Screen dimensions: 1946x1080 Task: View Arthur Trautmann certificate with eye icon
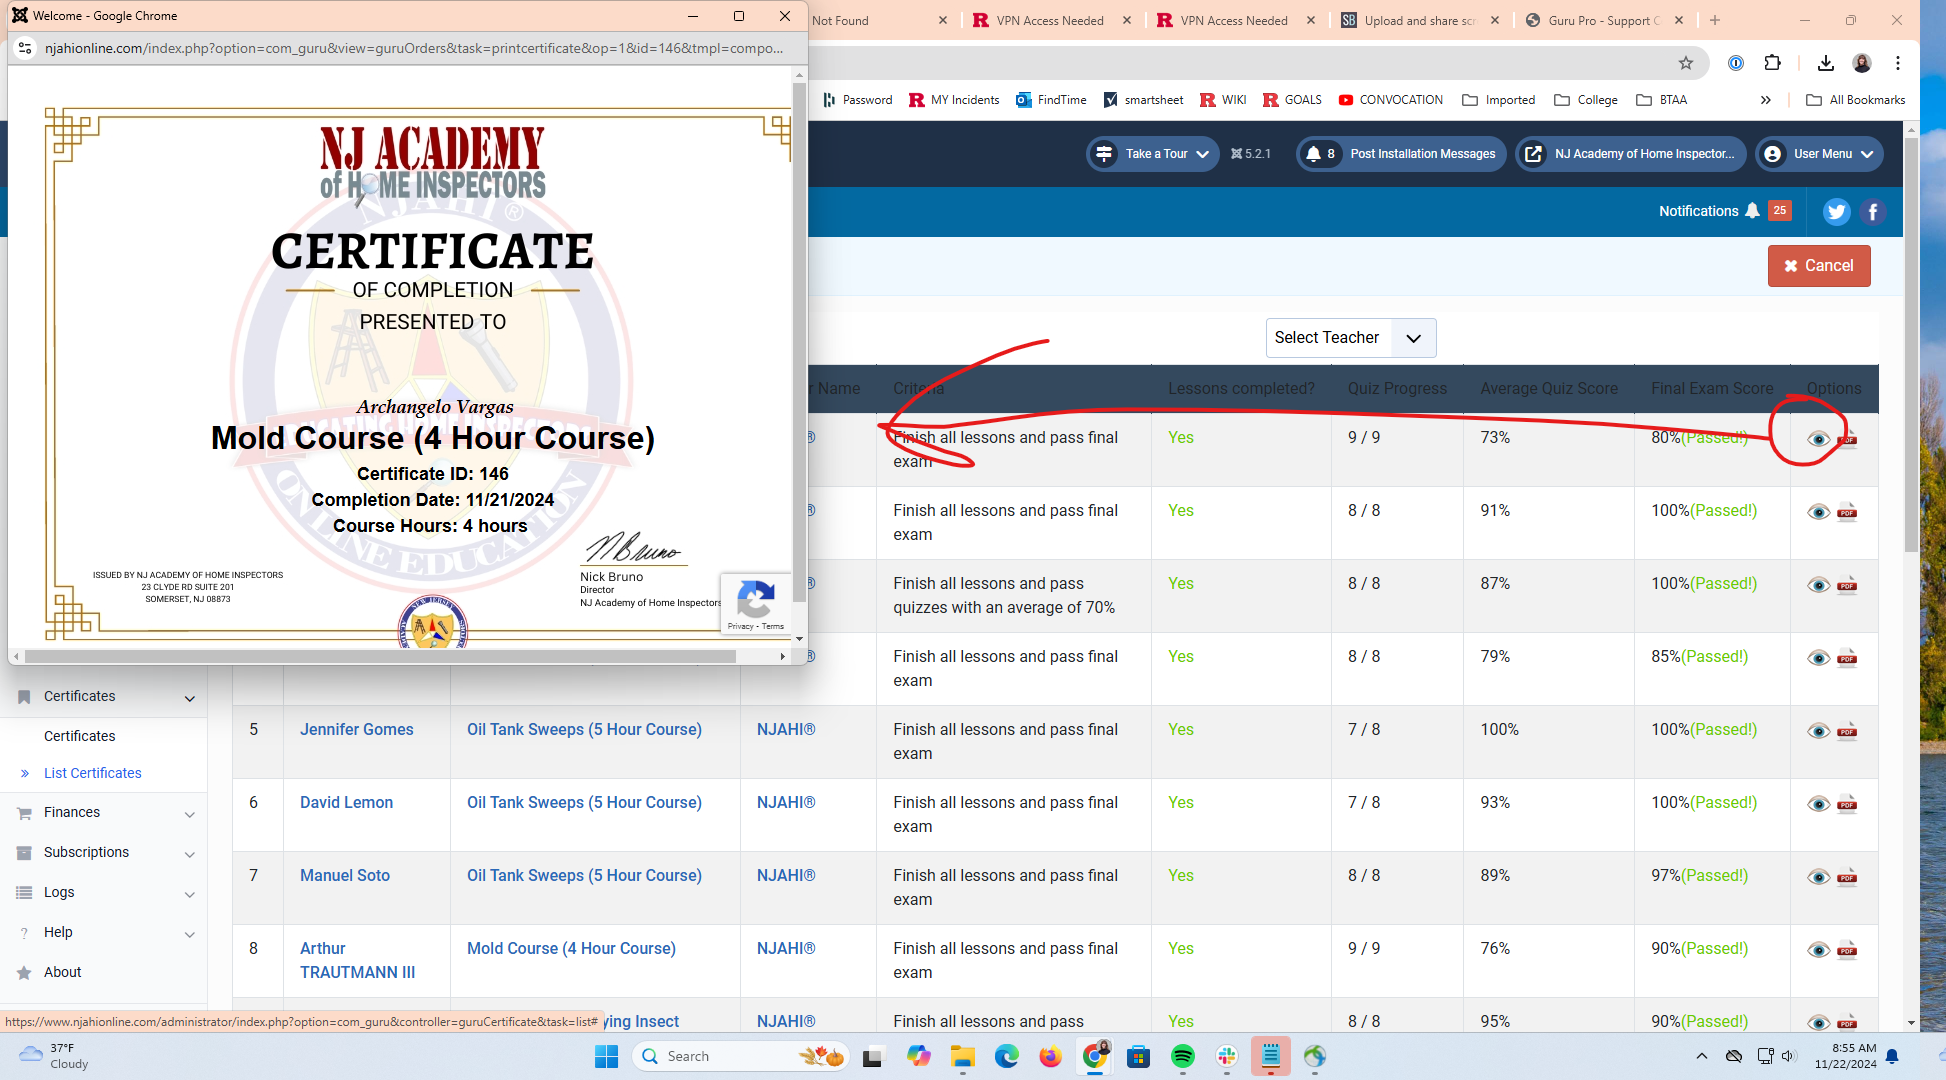(x=1818, y=950)
